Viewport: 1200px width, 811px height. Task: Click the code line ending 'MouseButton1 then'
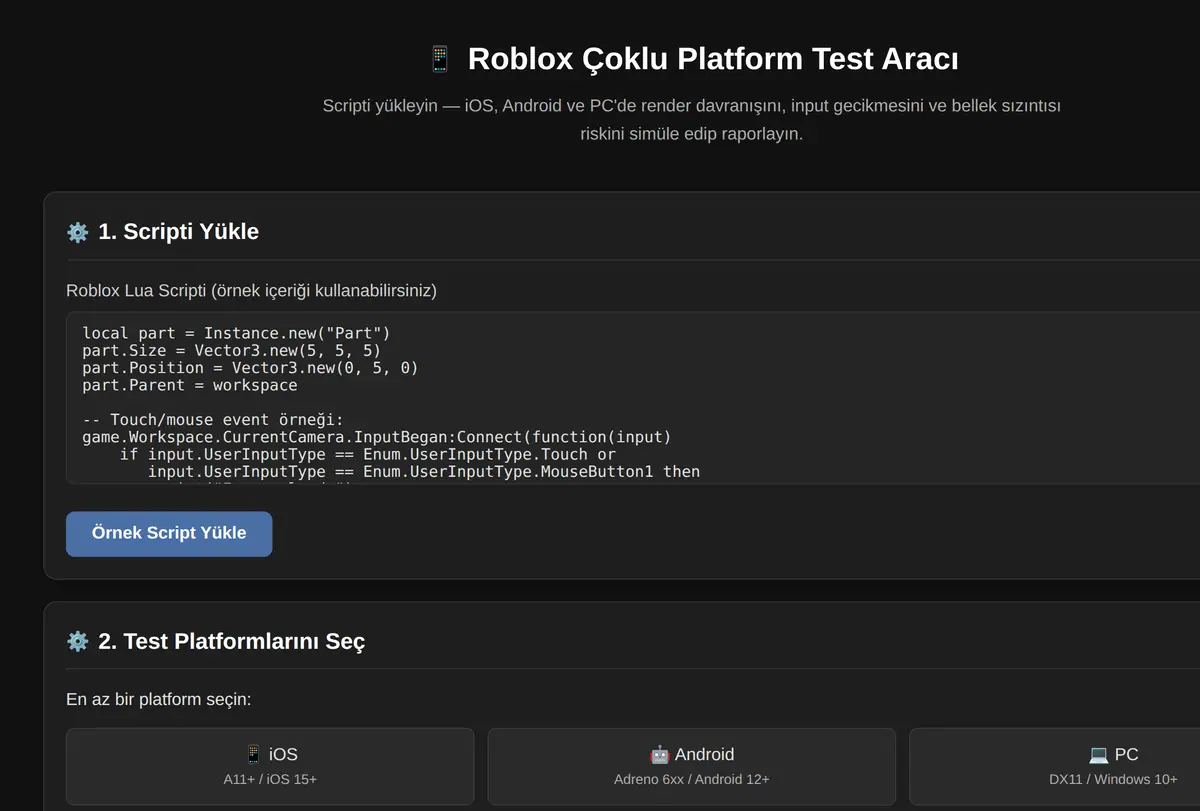[x=424, y=472]
